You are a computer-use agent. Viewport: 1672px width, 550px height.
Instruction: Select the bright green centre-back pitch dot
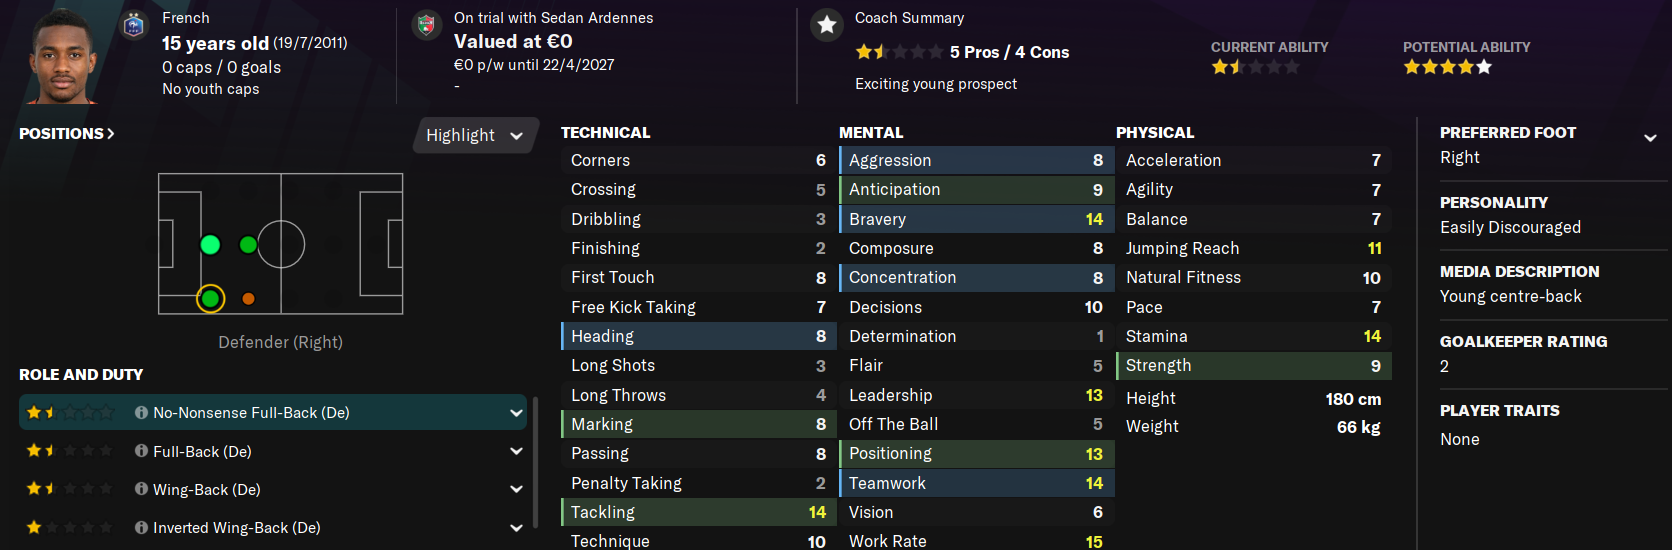pos(210,244)
